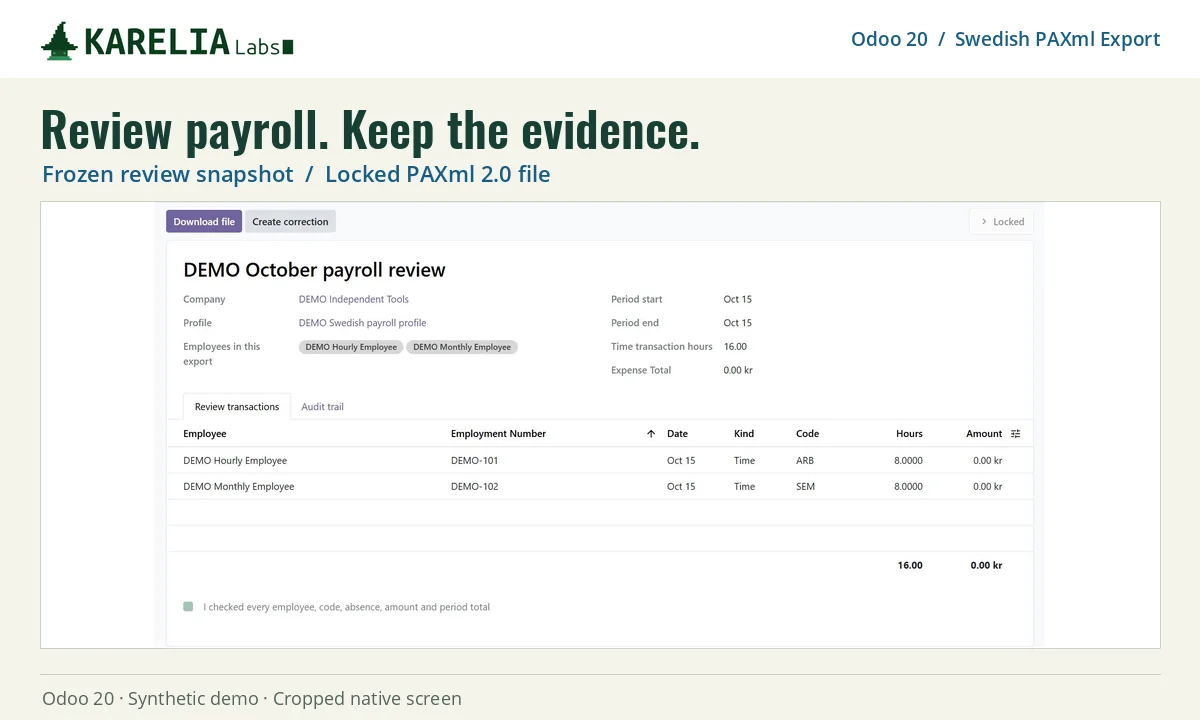Click the Create correction button
The height and width of the screenshot is (720, 1200).
click(x=290, y=222)
